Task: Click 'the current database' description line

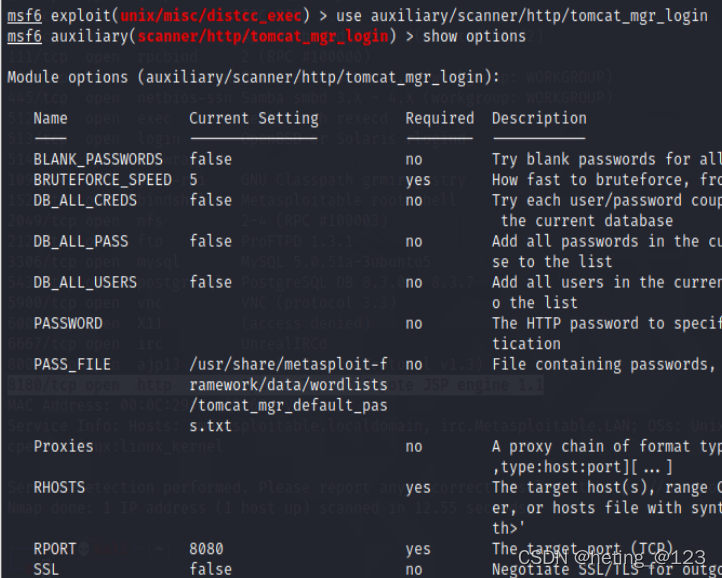Action: [x=587, y=221]
